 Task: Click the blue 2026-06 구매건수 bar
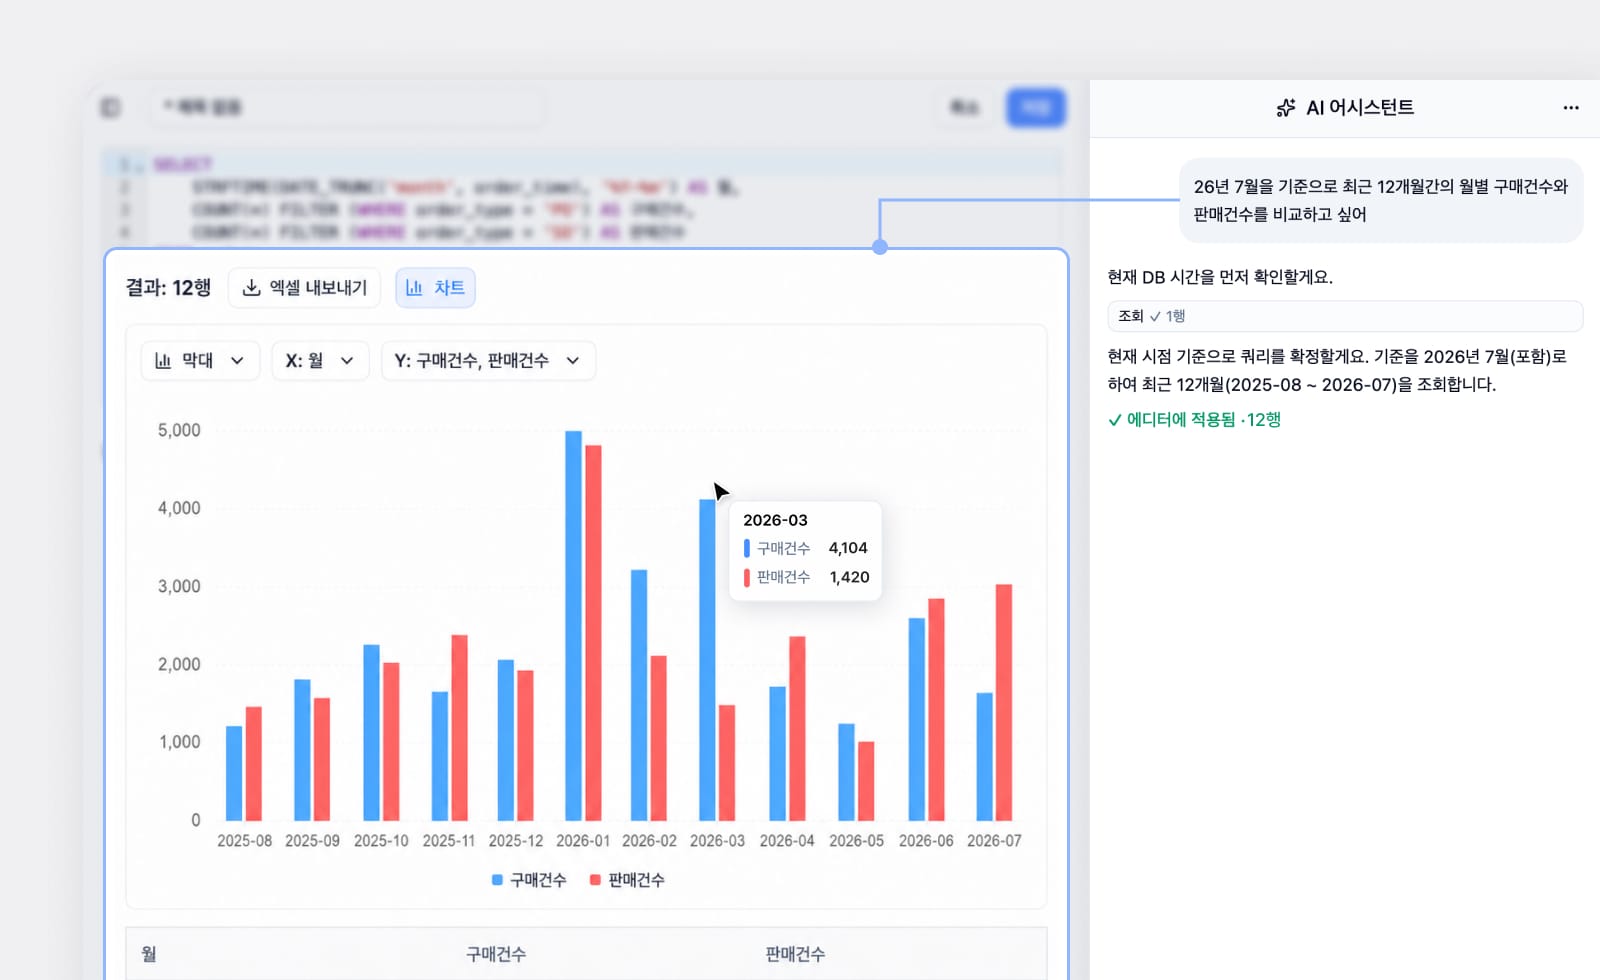(x=916, y=719)
